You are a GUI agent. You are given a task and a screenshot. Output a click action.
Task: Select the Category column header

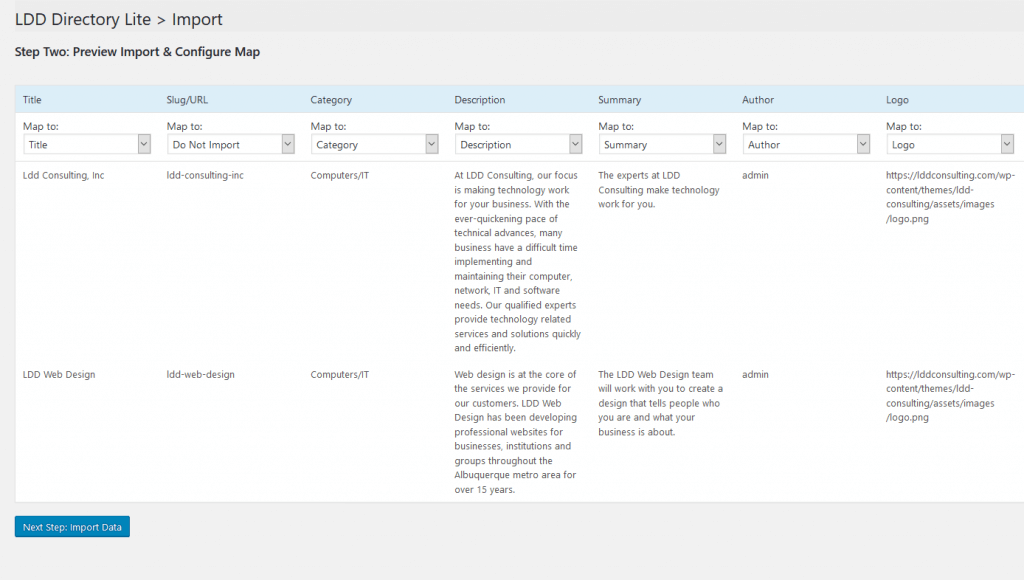[x=331, y=99]
